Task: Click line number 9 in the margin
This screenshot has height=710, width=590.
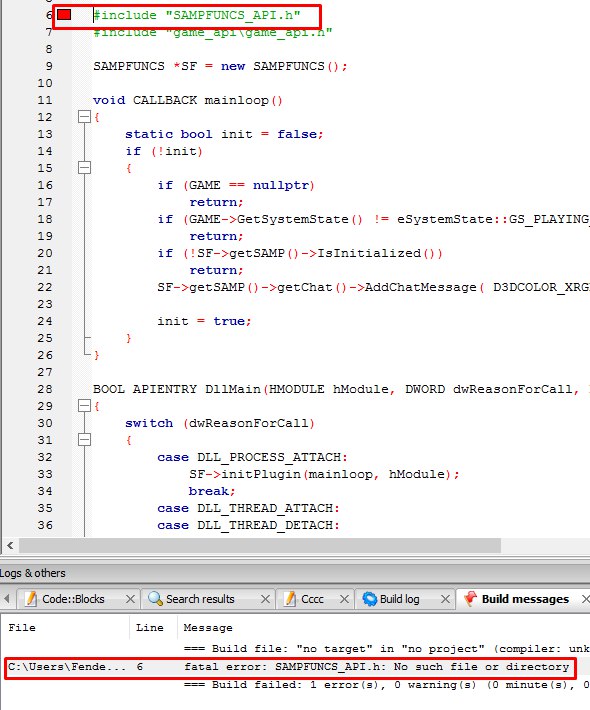Action: [49, 66]
